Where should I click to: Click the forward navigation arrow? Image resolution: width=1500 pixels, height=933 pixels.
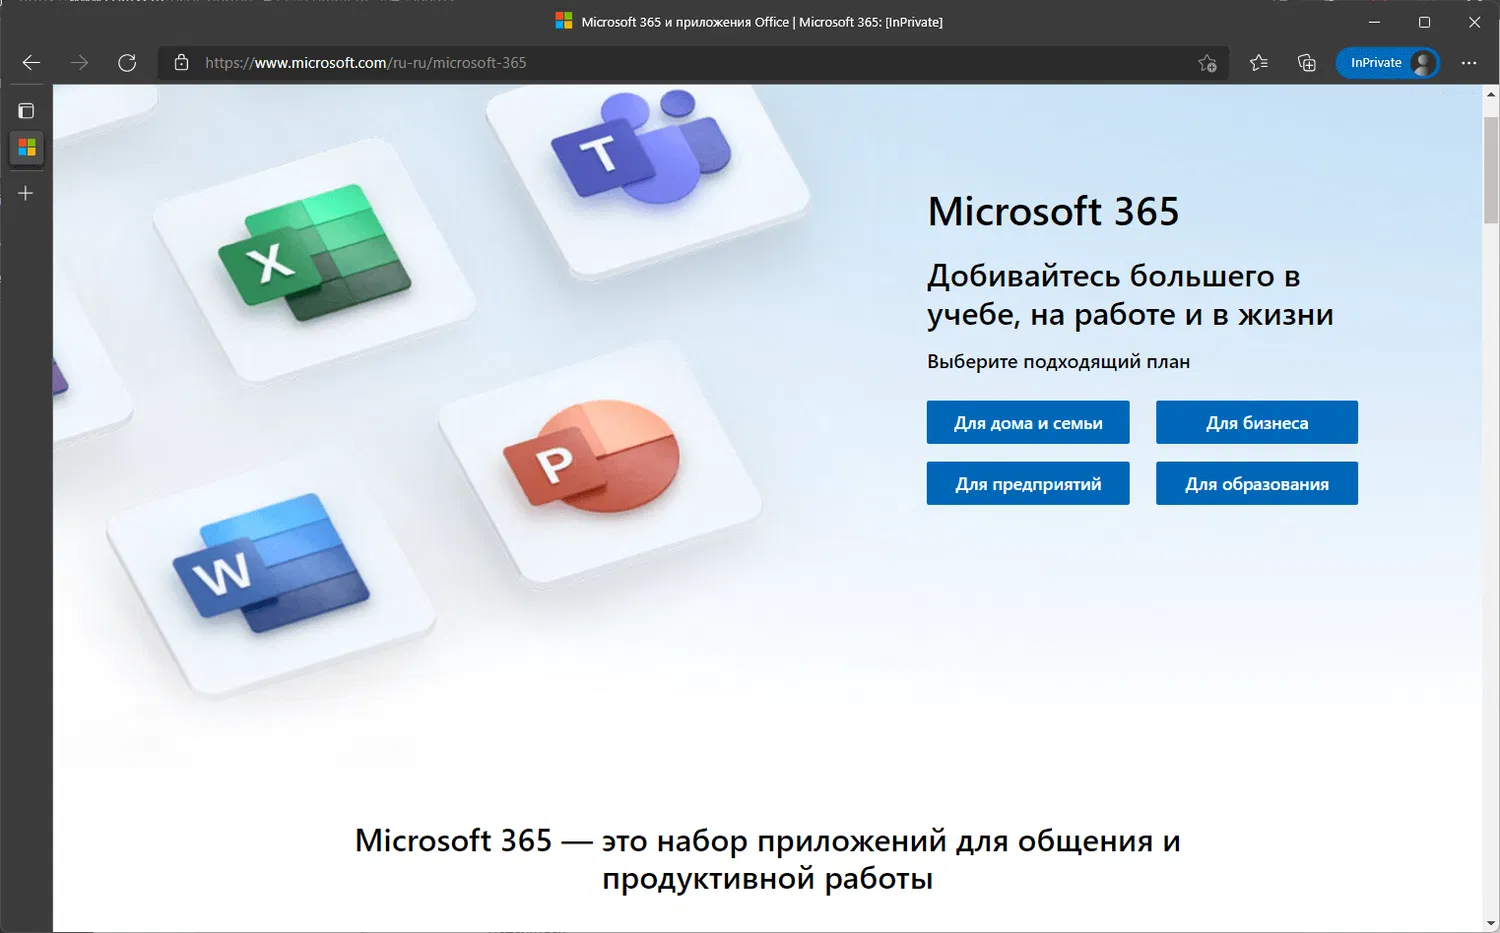click(79, 63)
